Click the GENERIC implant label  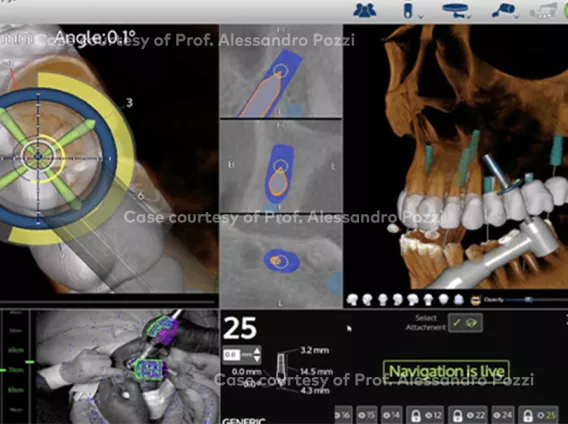click(x=243, y=421)
